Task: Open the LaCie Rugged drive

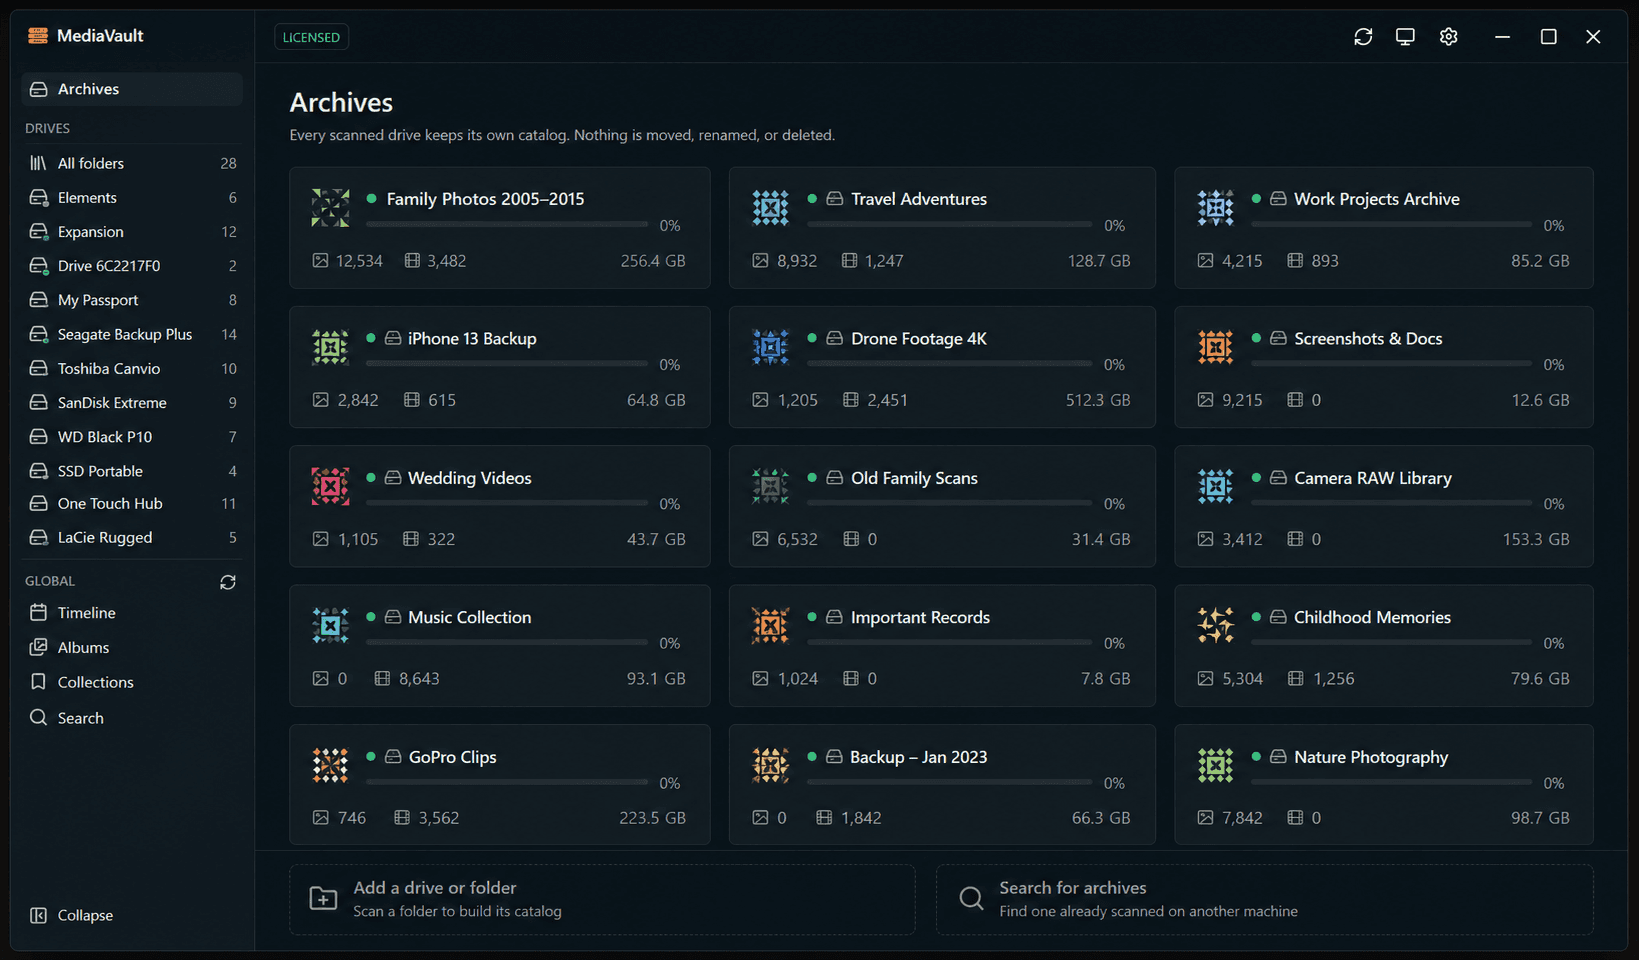Action: click(x=132, y=538)
